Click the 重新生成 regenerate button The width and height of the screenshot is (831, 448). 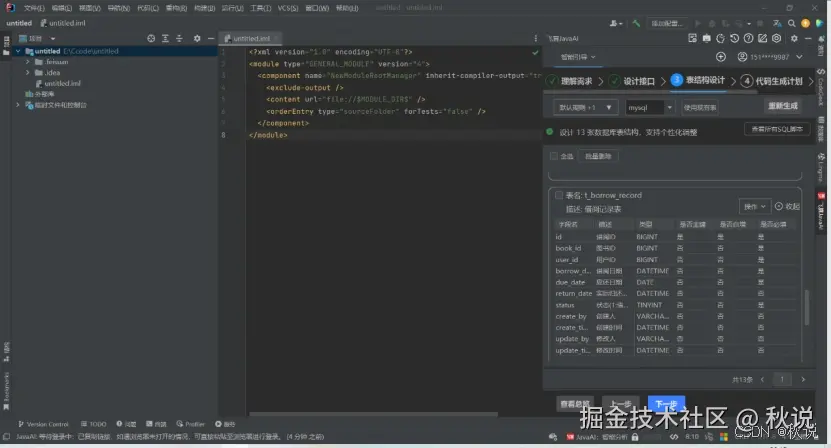[x=783, y=106]
